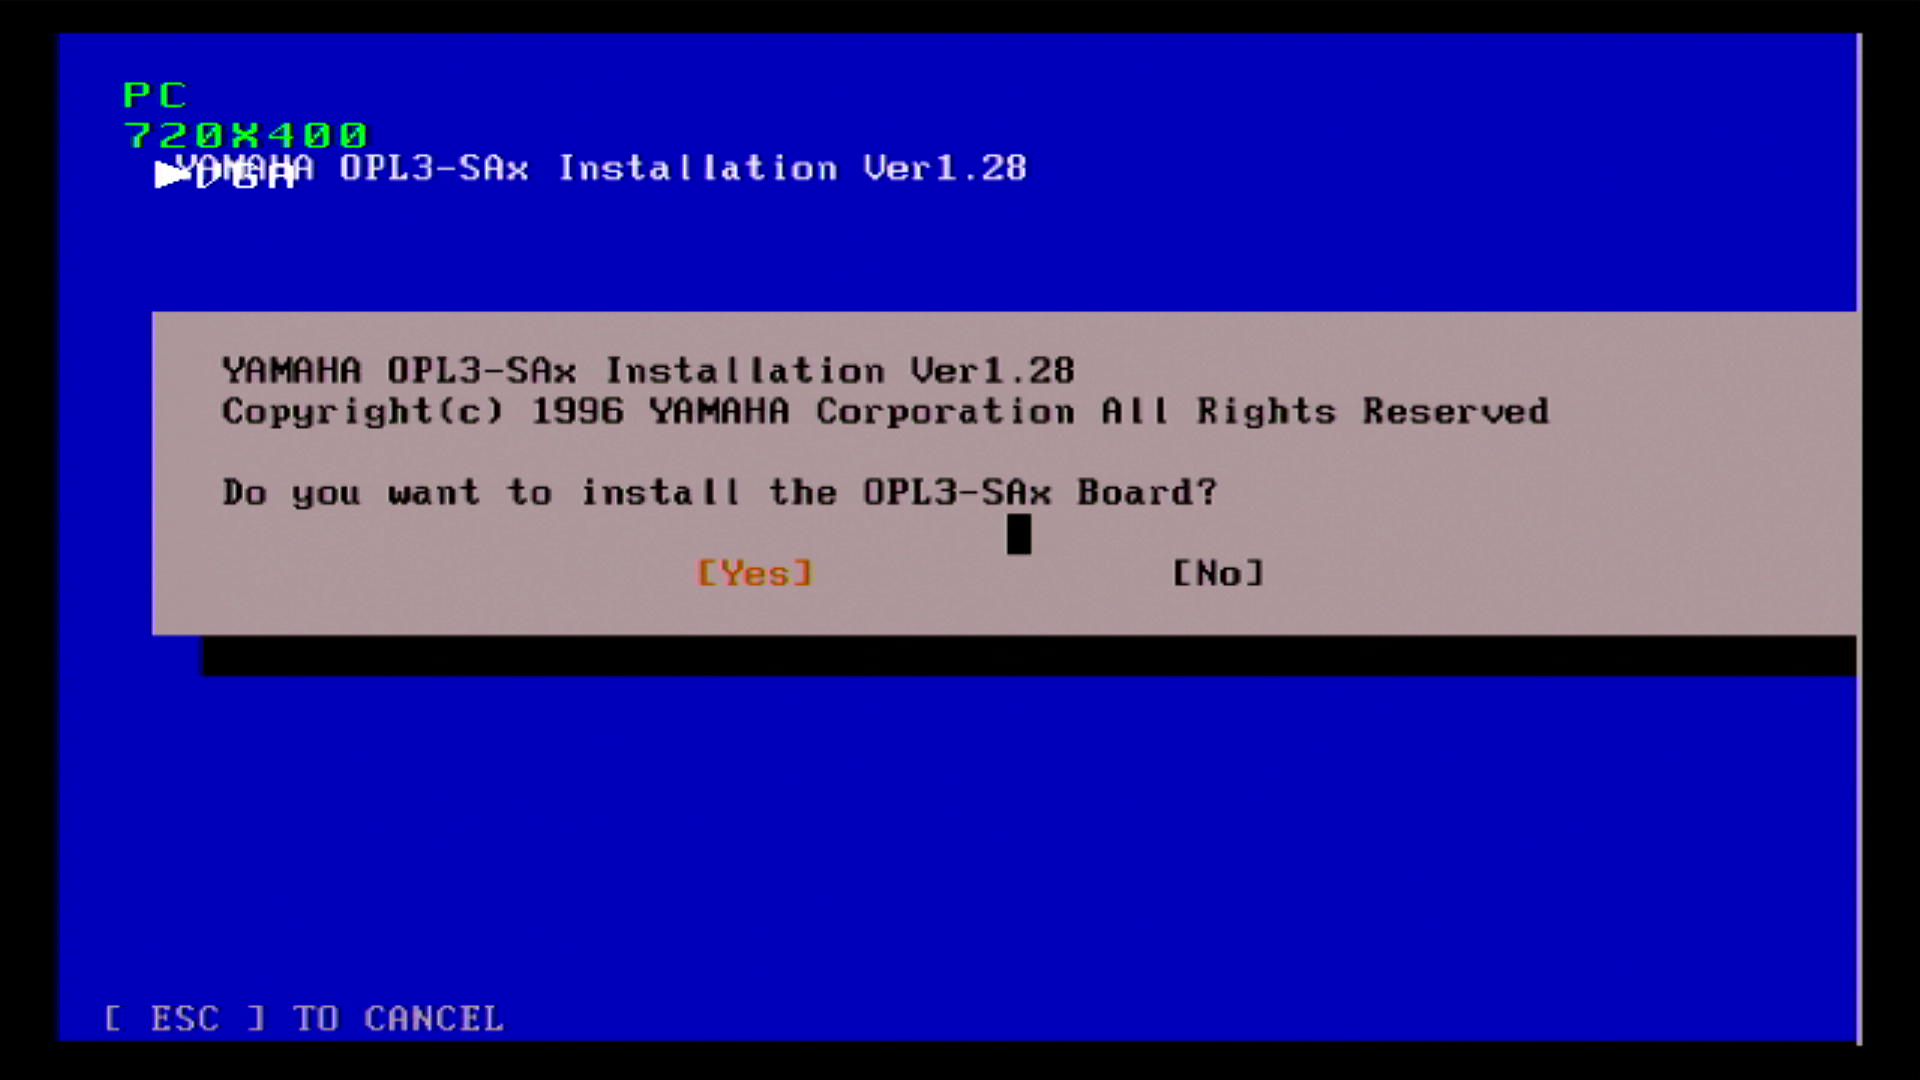Image resolution: width=1920 pixels, height=1080 pixels.
Task: Click the VGA input overlay label
Action: pos(246,176)
